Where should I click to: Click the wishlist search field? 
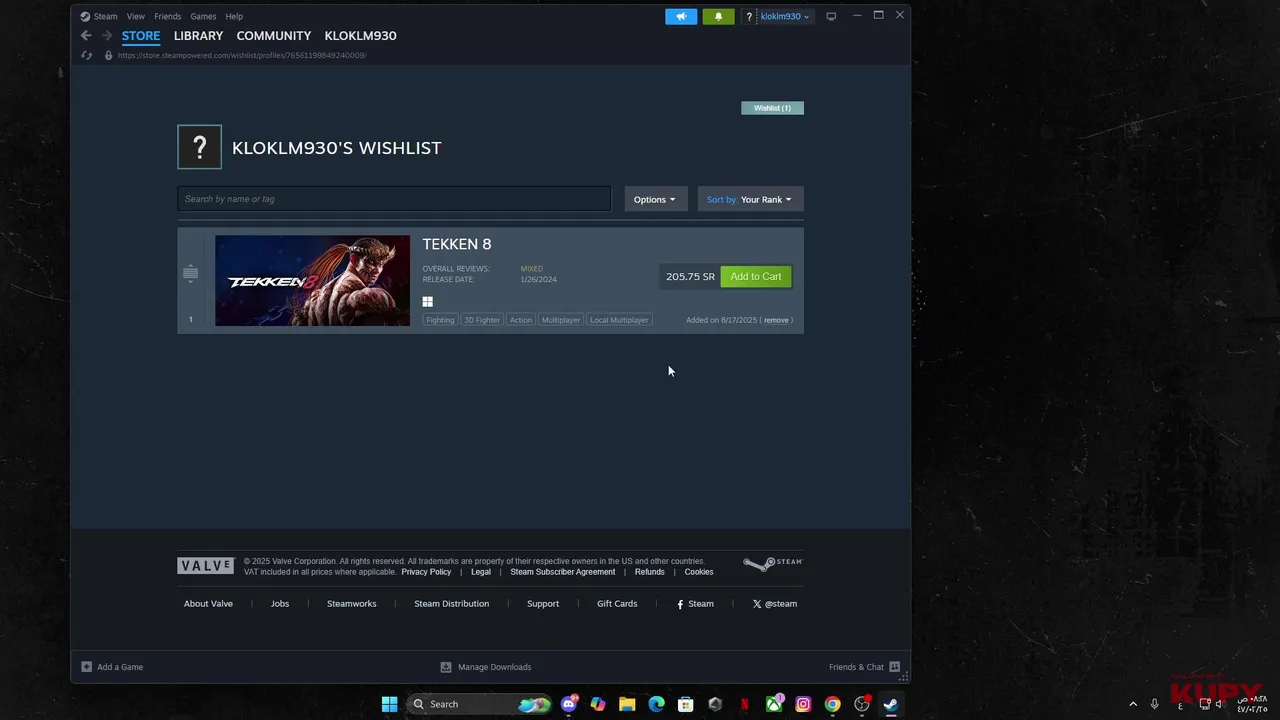[x=394, y=199]
